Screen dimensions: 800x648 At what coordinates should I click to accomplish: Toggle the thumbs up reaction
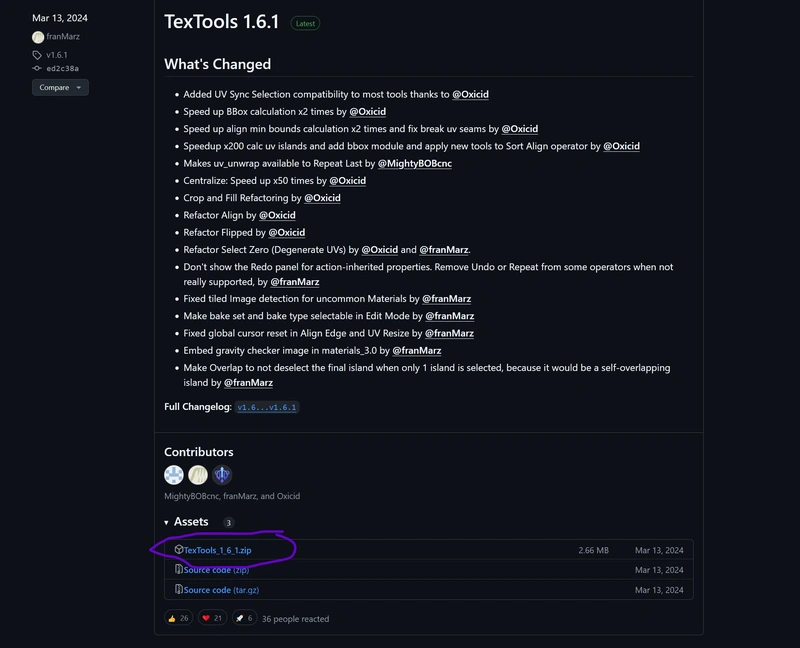[179, 618]
